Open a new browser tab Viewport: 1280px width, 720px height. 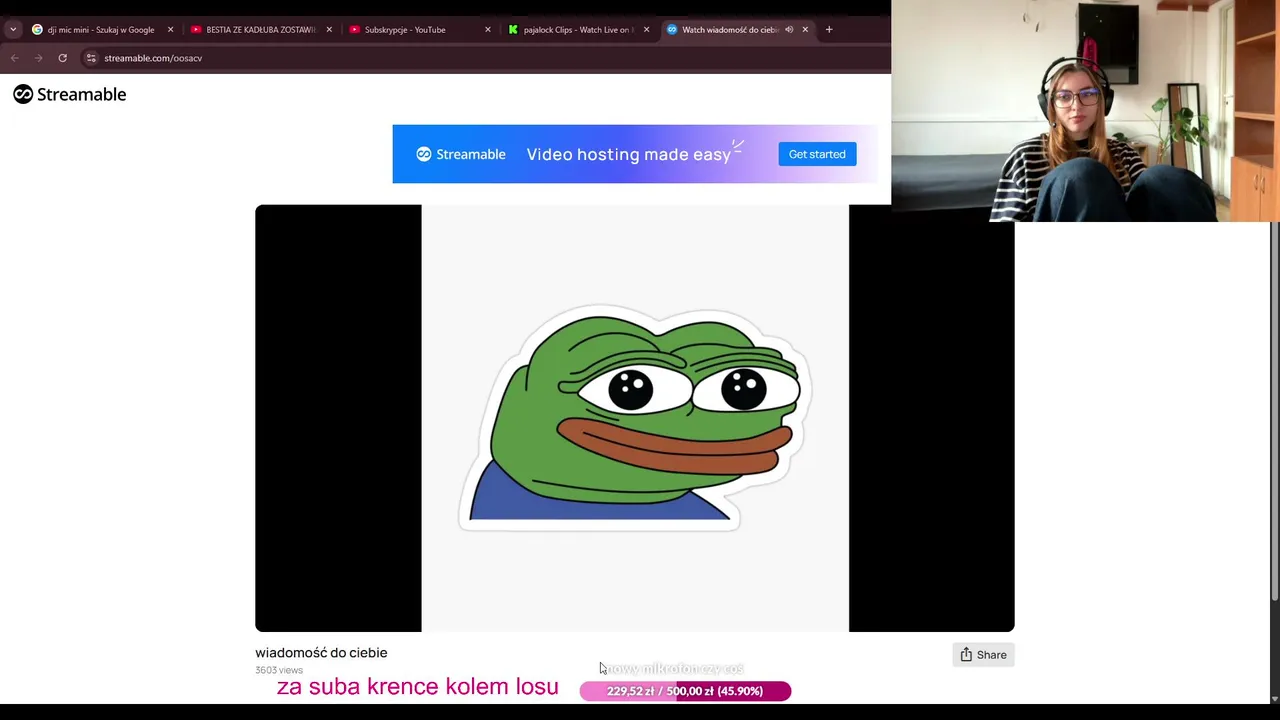(829, 30)
